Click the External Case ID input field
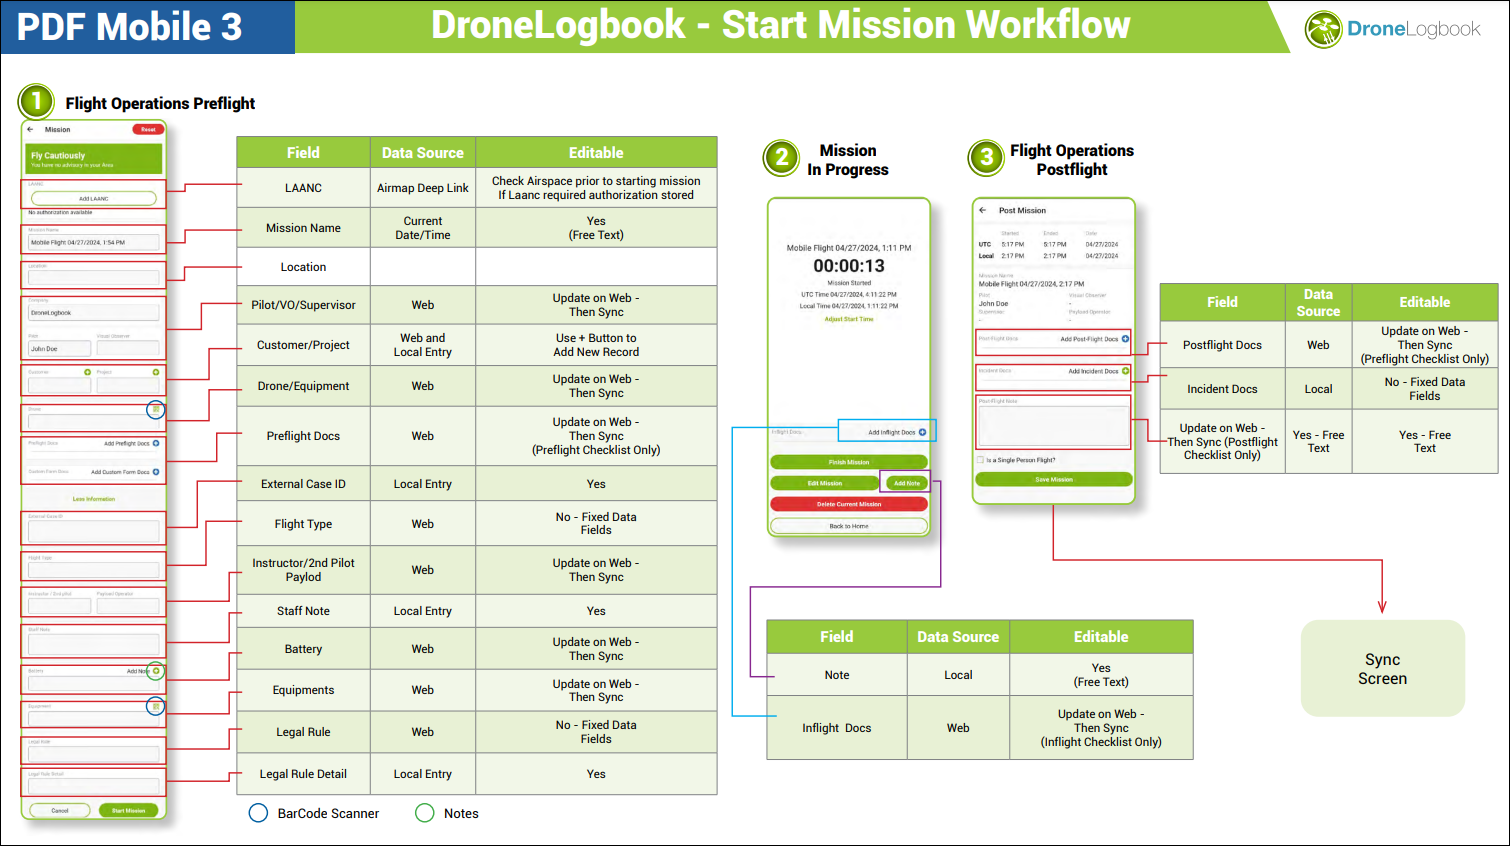1510x846 pixels. click(94, 530)
